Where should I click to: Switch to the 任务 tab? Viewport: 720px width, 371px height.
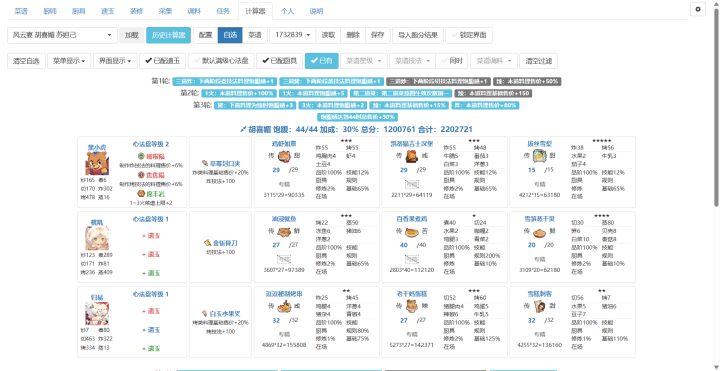(223, 11)
